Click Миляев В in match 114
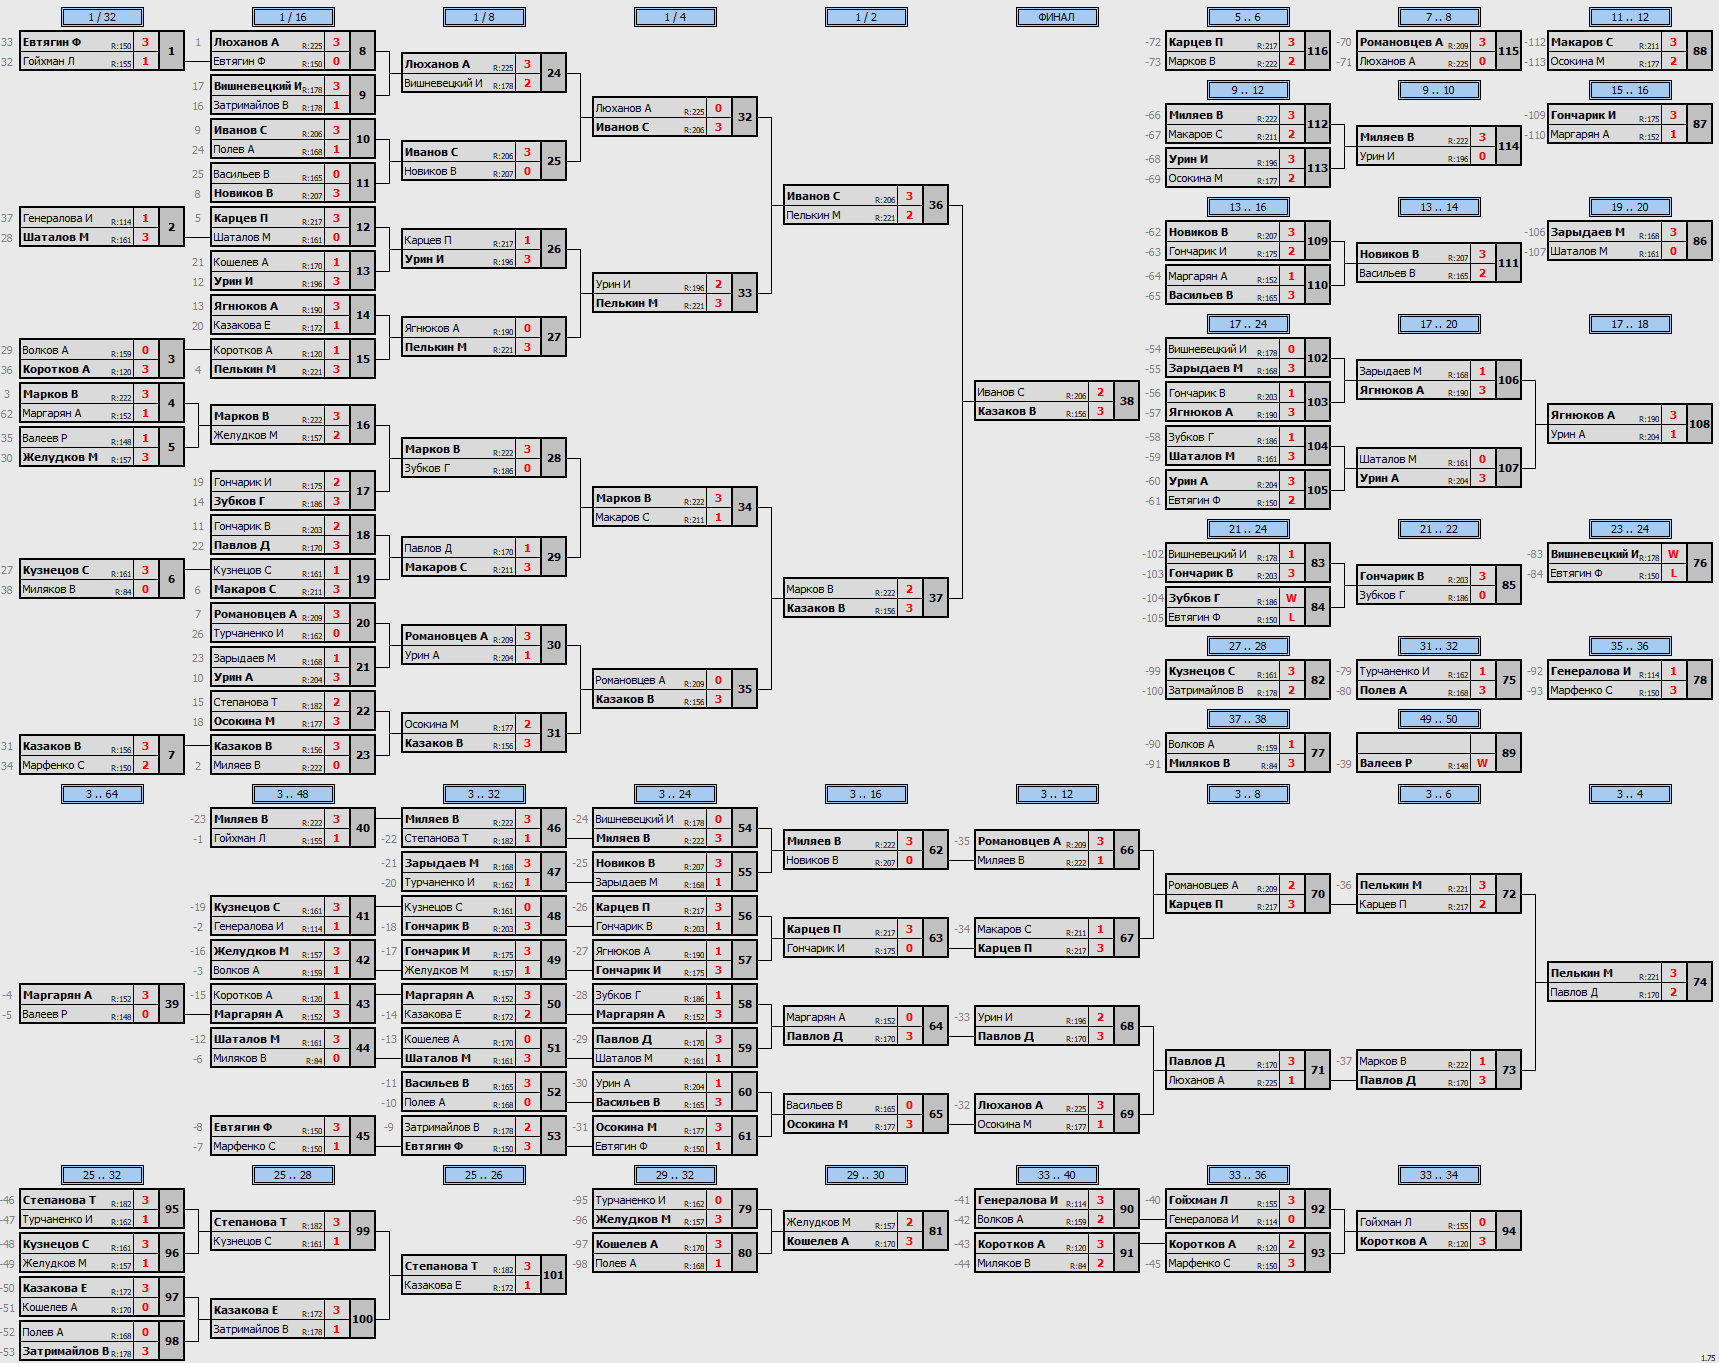This screenshot has width=1719, height=1363. [x=1387, y=137]
